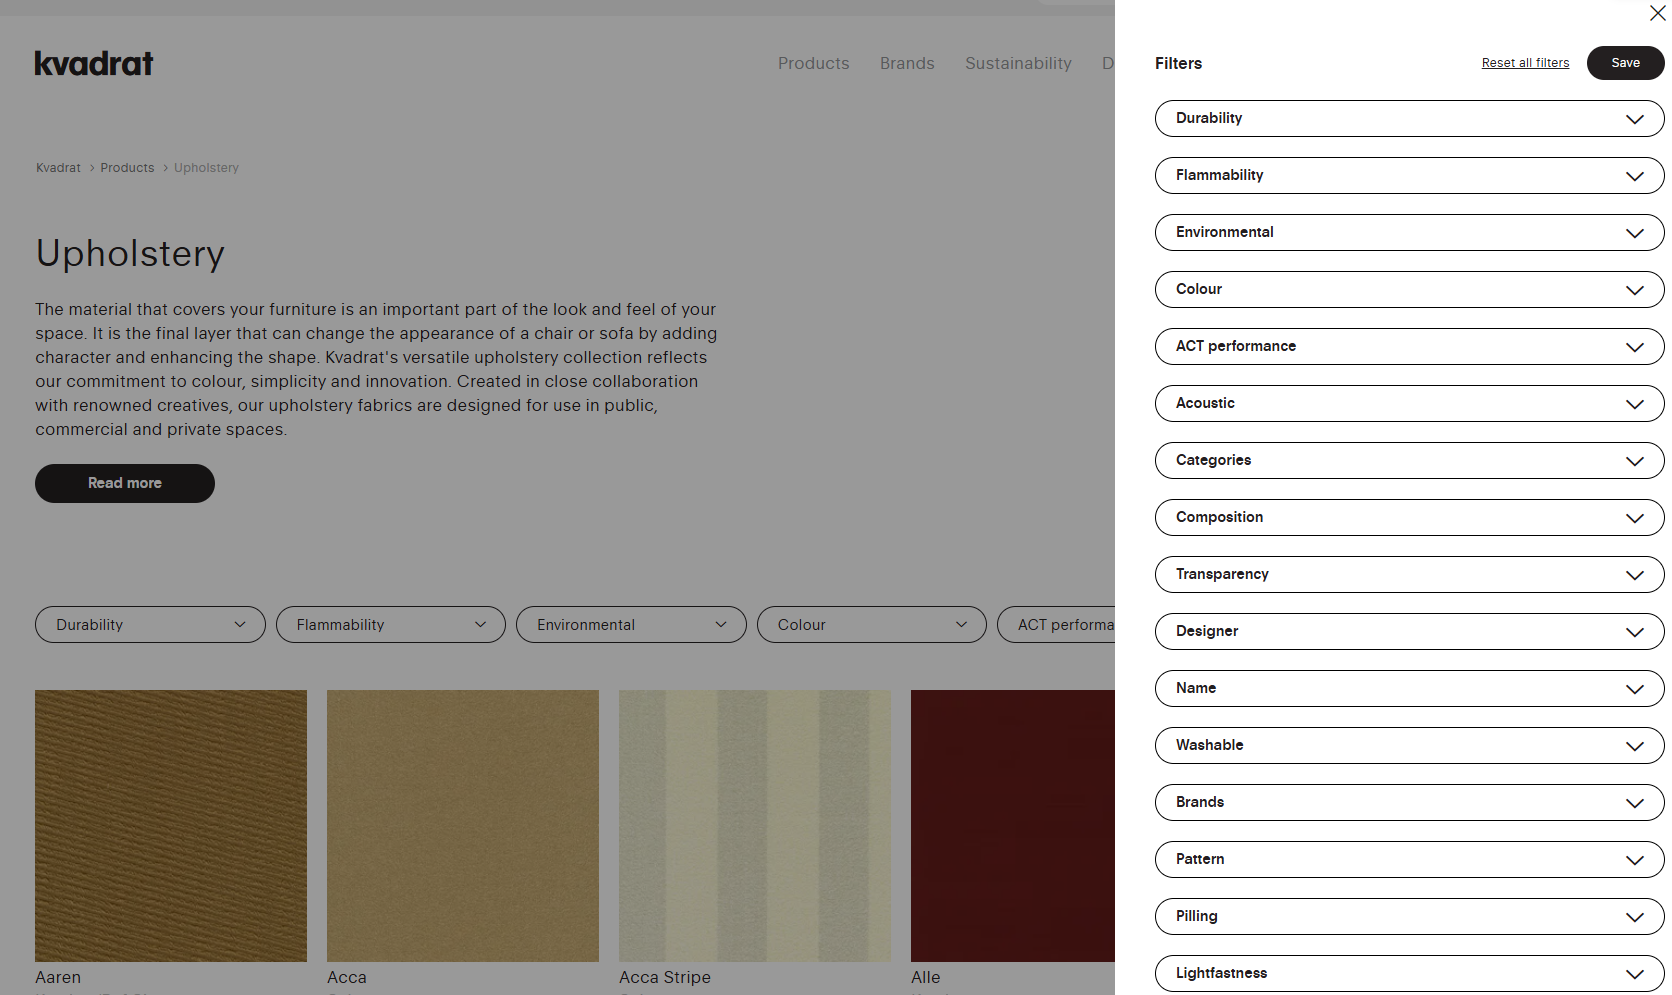Open the Aaren fabric swatch thumbnail
Screen dimensions: 1672x995
171,825
